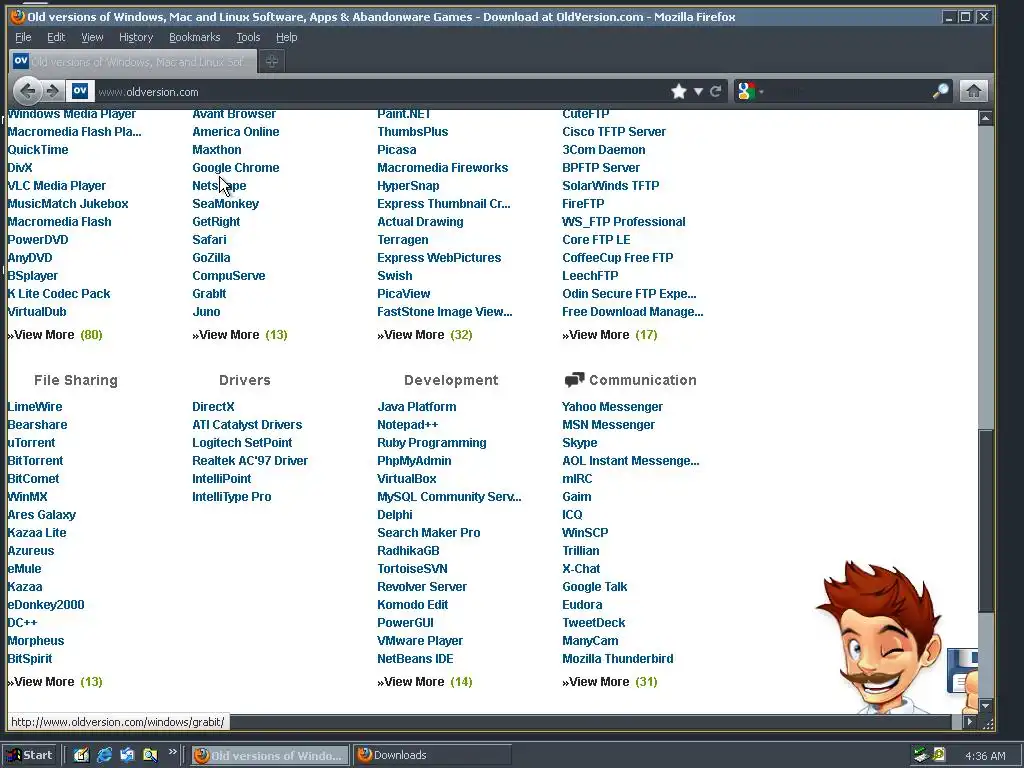Click the horizontal scrollbar right arrow
The width and height of the screenshot is (1024, 768).
970,722
